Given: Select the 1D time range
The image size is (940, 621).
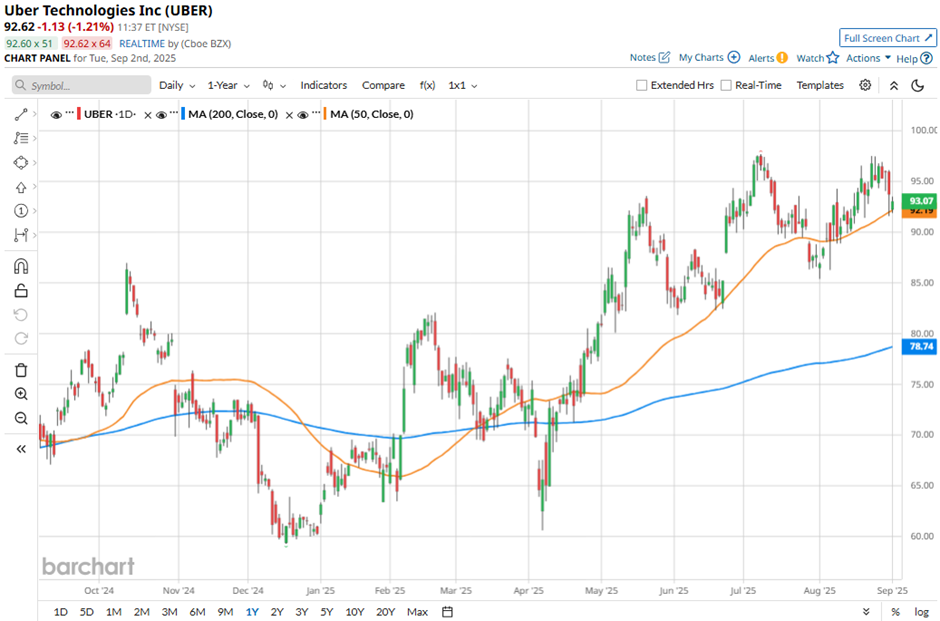Looking at the screenshot, I should point(61,611).
